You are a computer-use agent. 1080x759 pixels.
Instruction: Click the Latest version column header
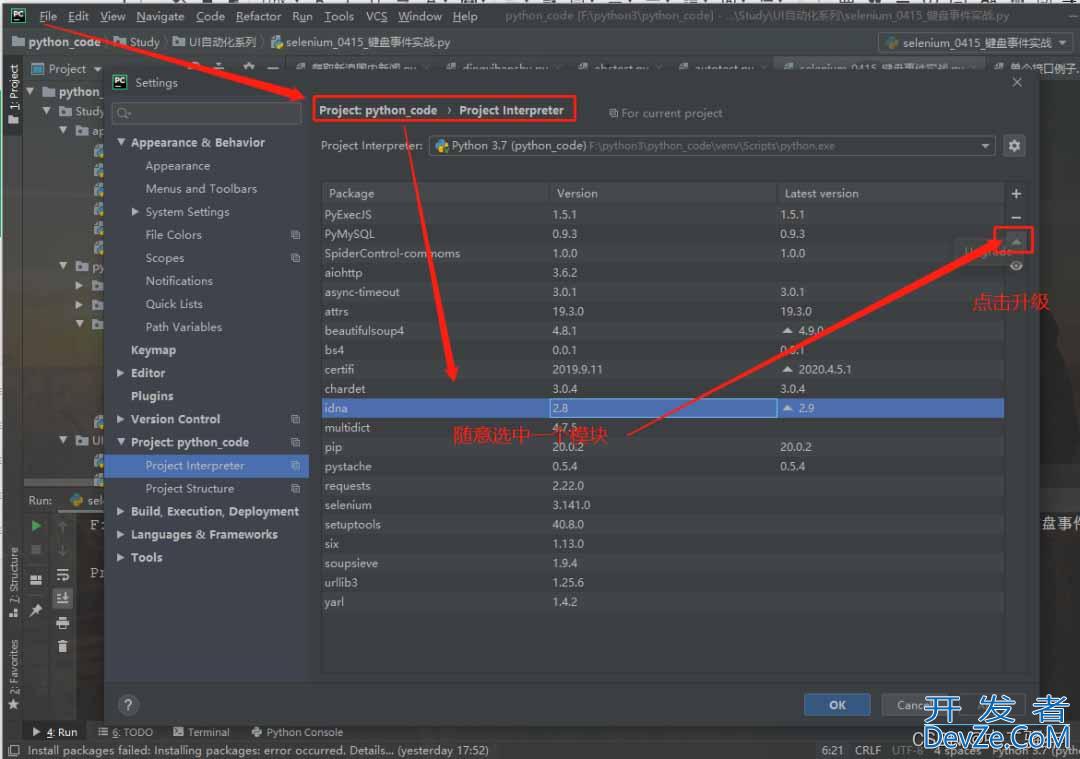[890, 194]
